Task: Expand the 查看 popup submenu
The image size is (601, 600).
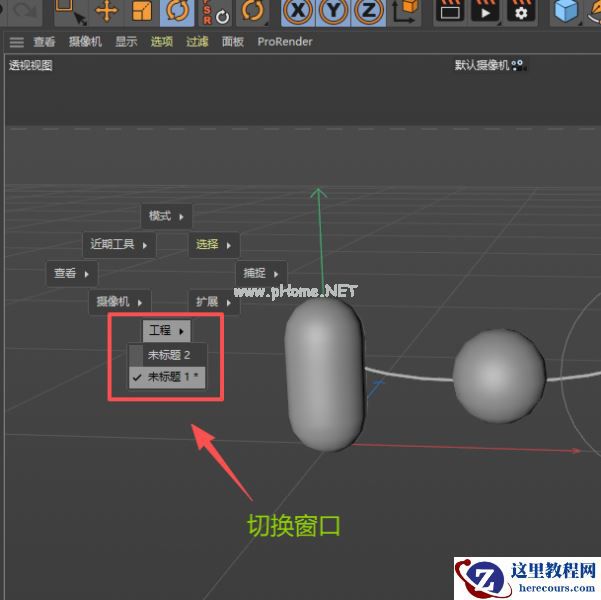Action: [72, 274]
